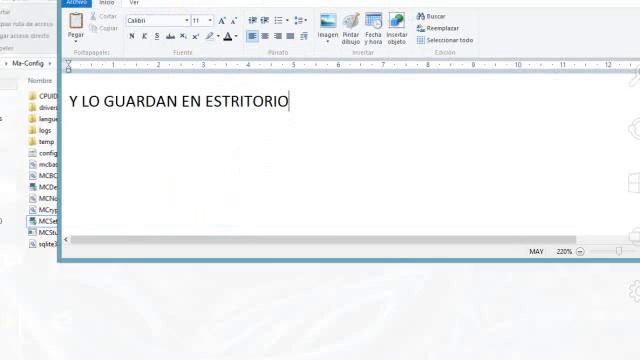
Task: Click the text highlight color marker
Action: [209, 36]
